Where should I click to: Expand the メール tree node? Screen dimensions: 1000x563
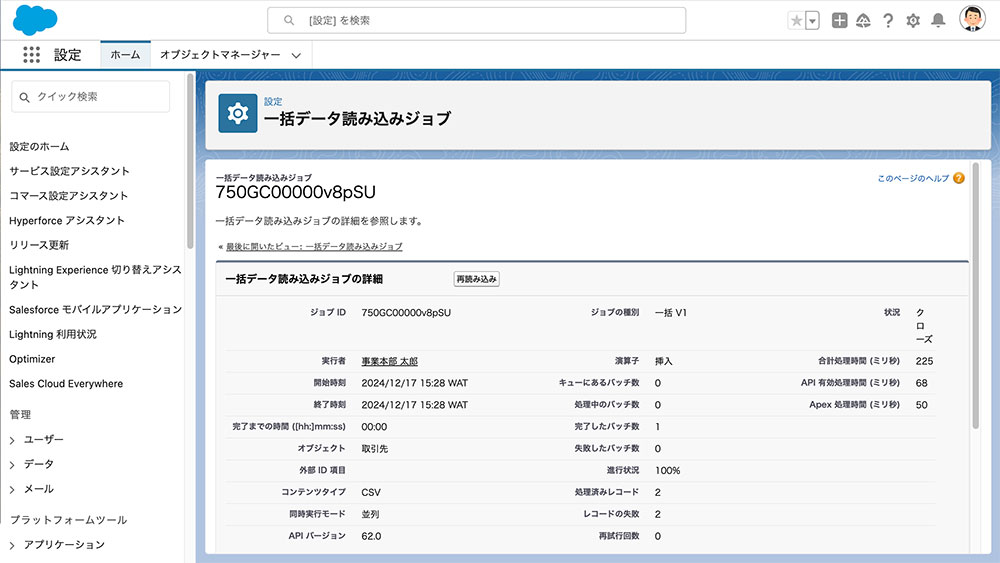coord(12,490)
